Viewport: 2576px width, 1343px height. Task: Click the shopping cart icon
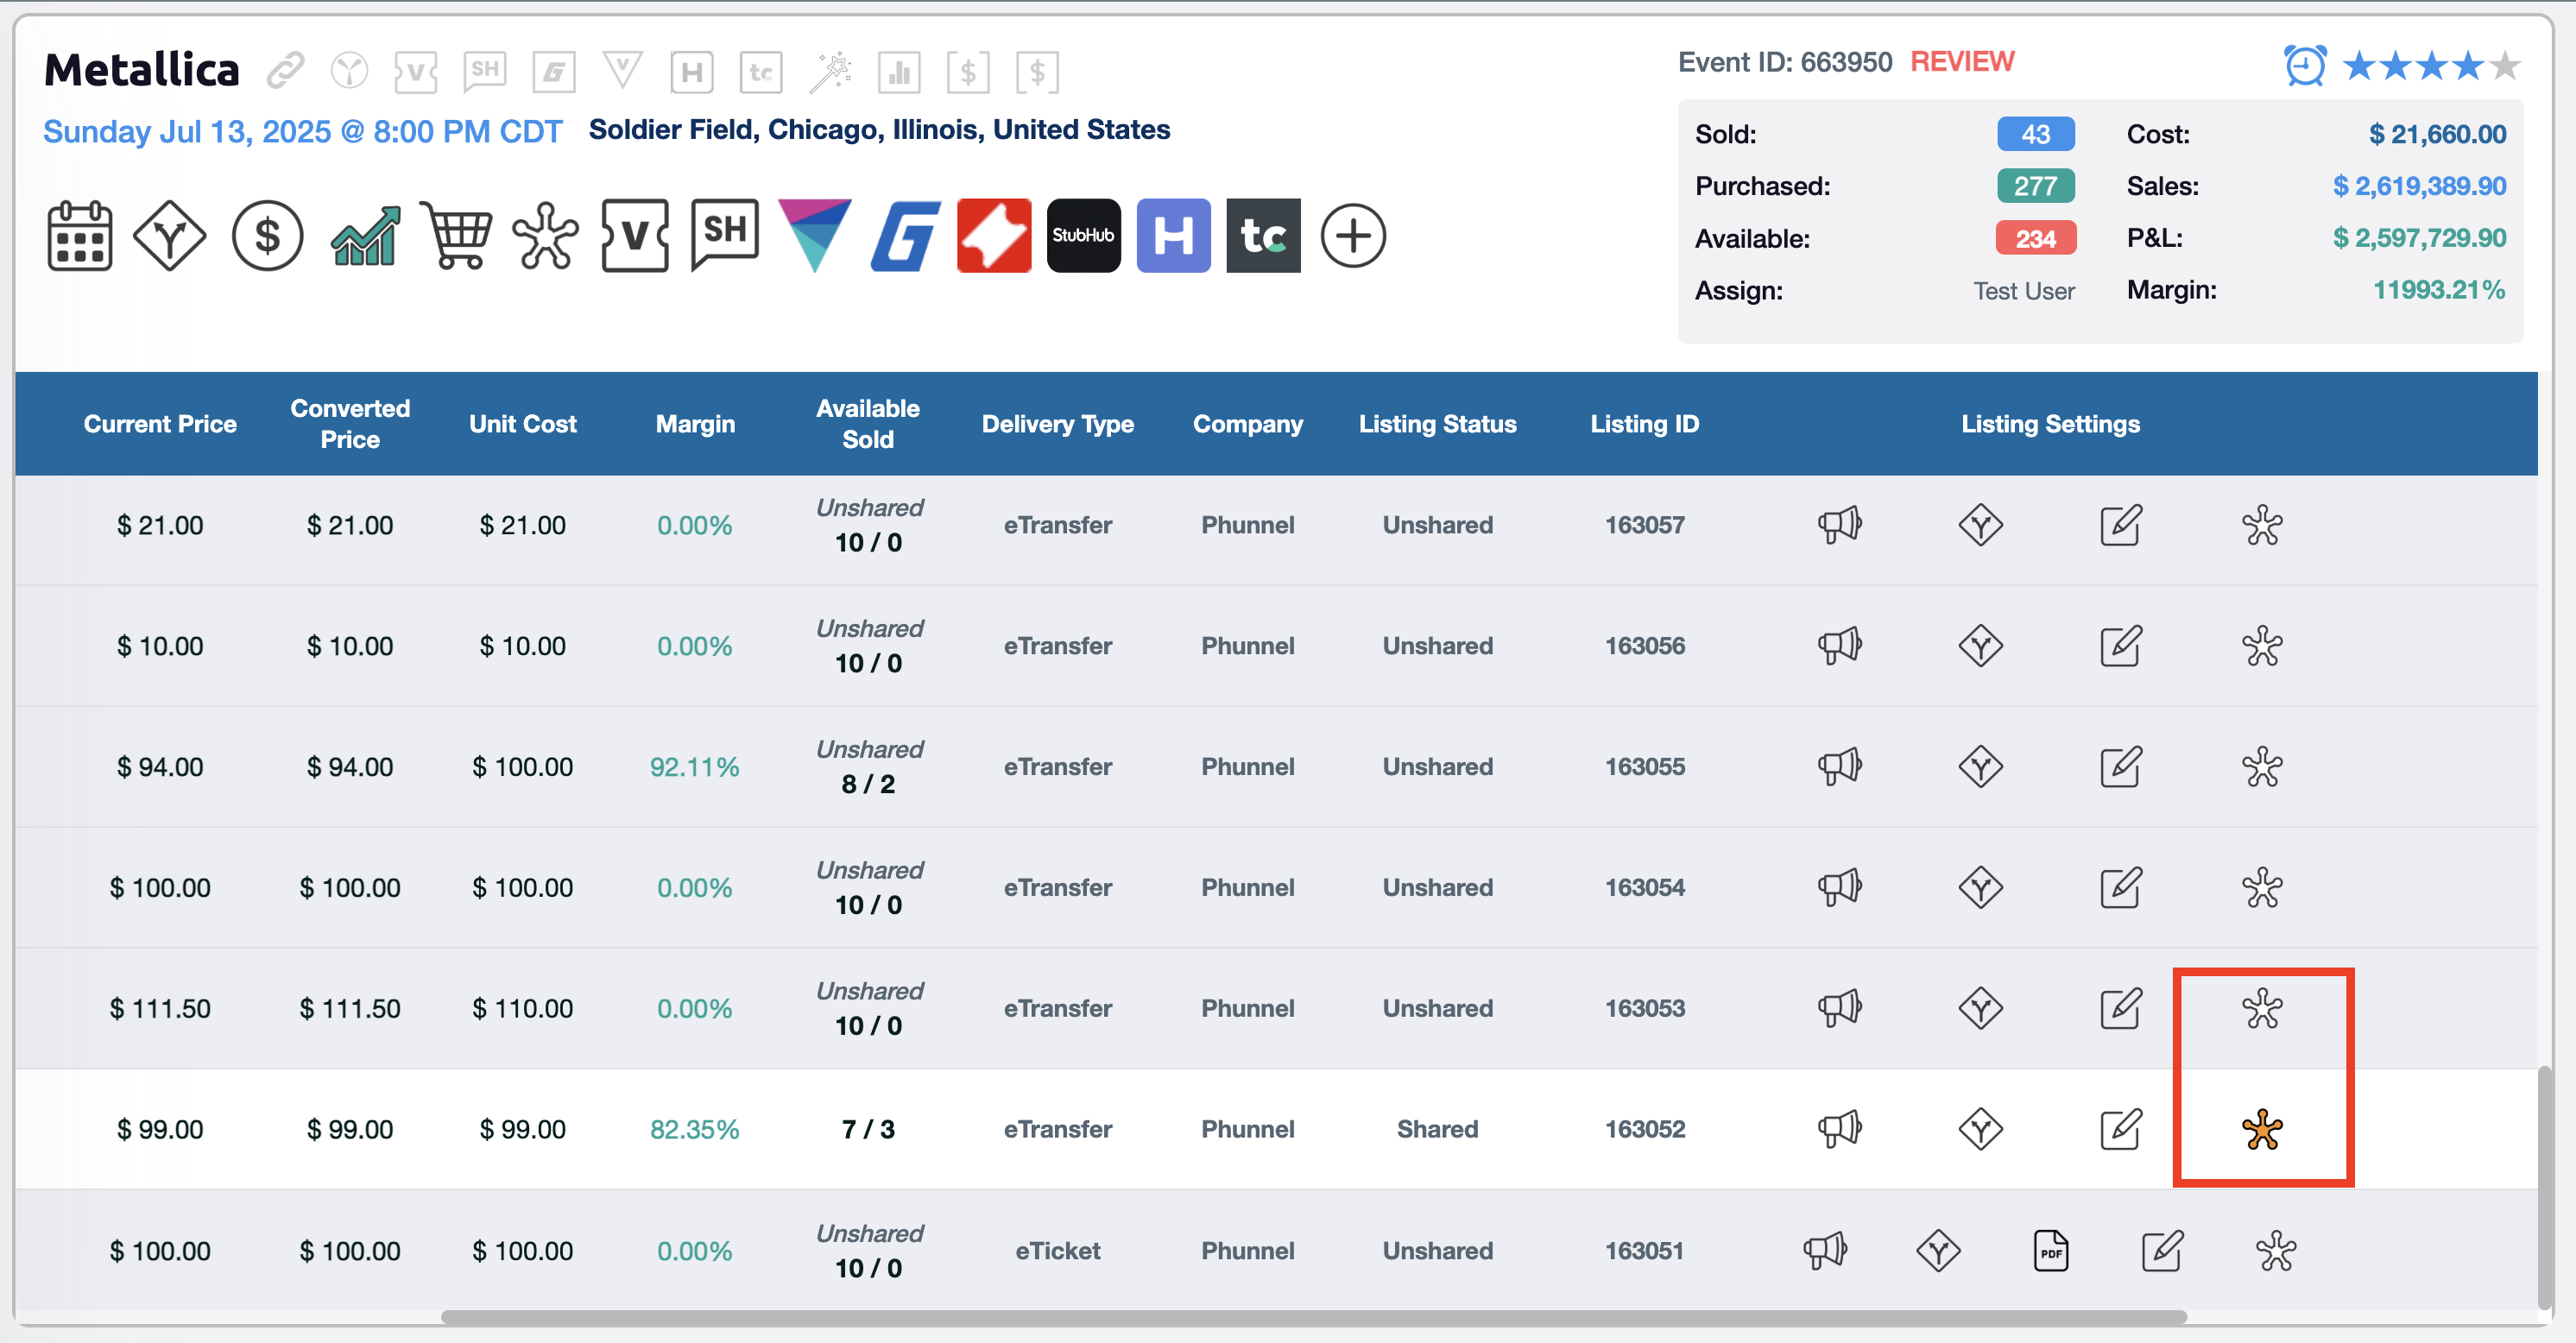coord(456,236)
